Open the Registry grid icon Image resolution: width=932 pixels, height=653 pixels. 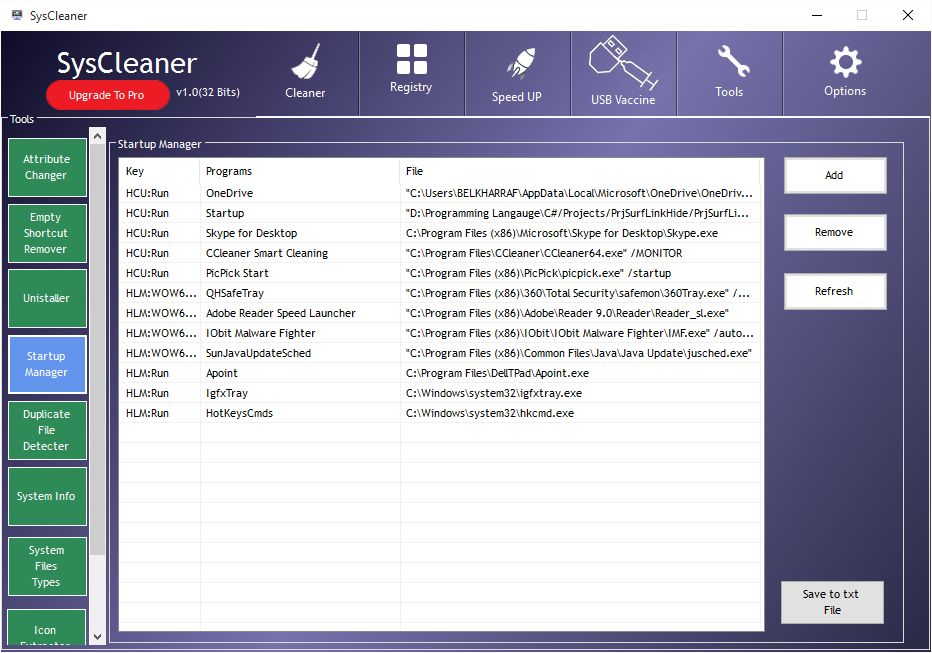click(x=411, y=59)
